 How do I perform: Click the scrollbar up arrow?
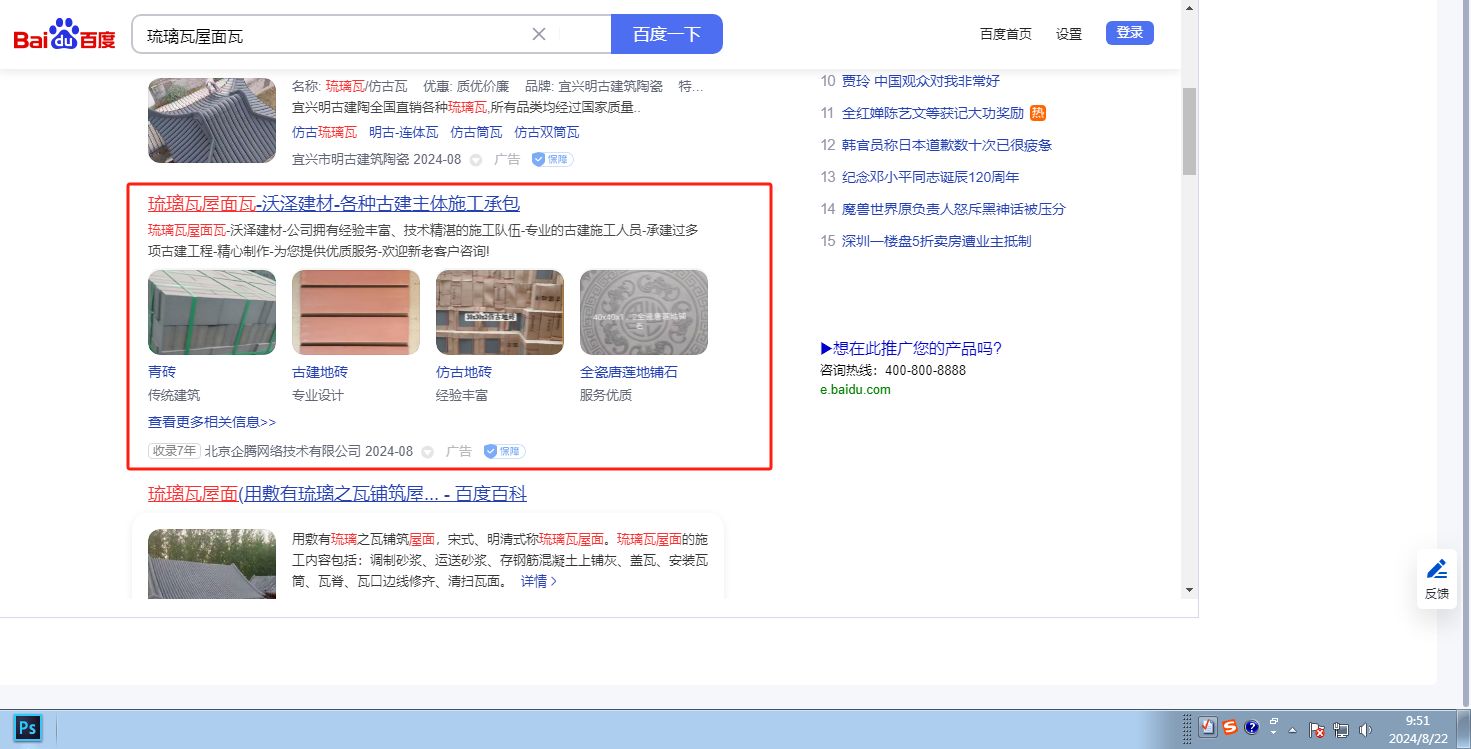coord(1189,8)
